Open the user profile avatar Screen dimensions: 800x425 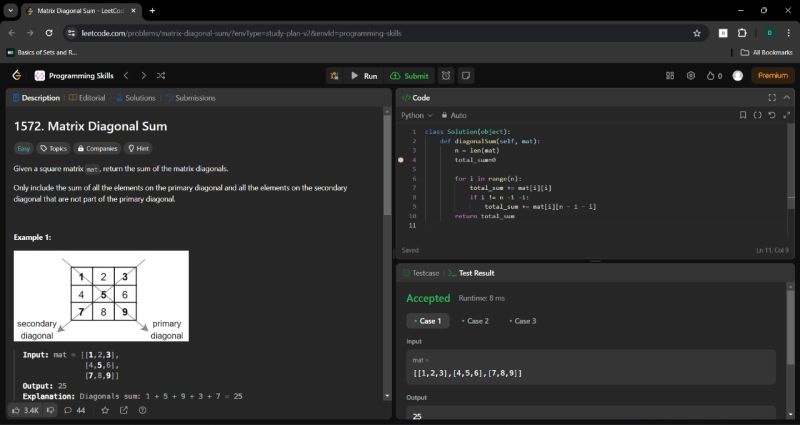[737, 76]
